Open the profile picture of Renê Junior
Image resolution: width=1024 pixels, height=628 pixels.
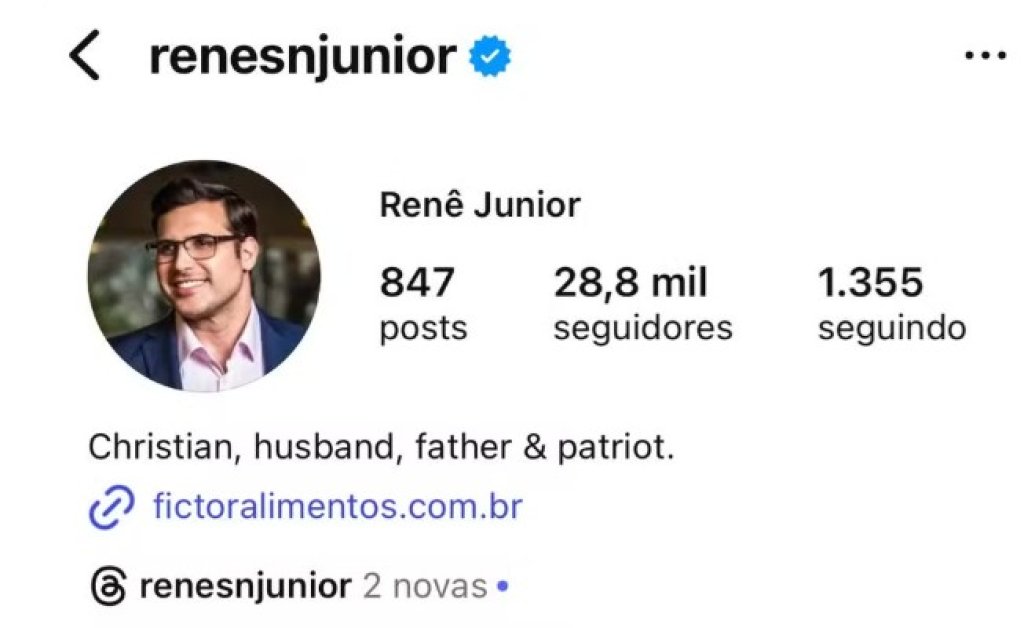click(x=204, y=276)
